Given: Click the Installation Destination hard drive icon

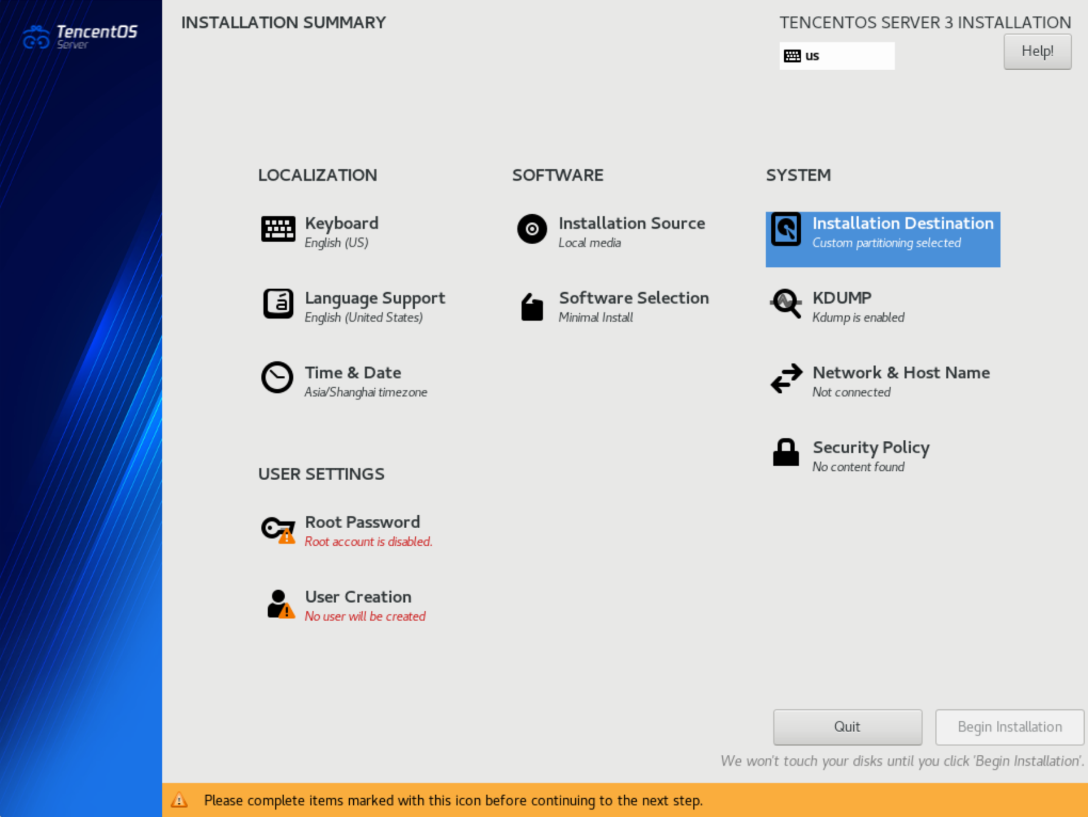Looking at the screenshot, I should [x=785, y=229].
